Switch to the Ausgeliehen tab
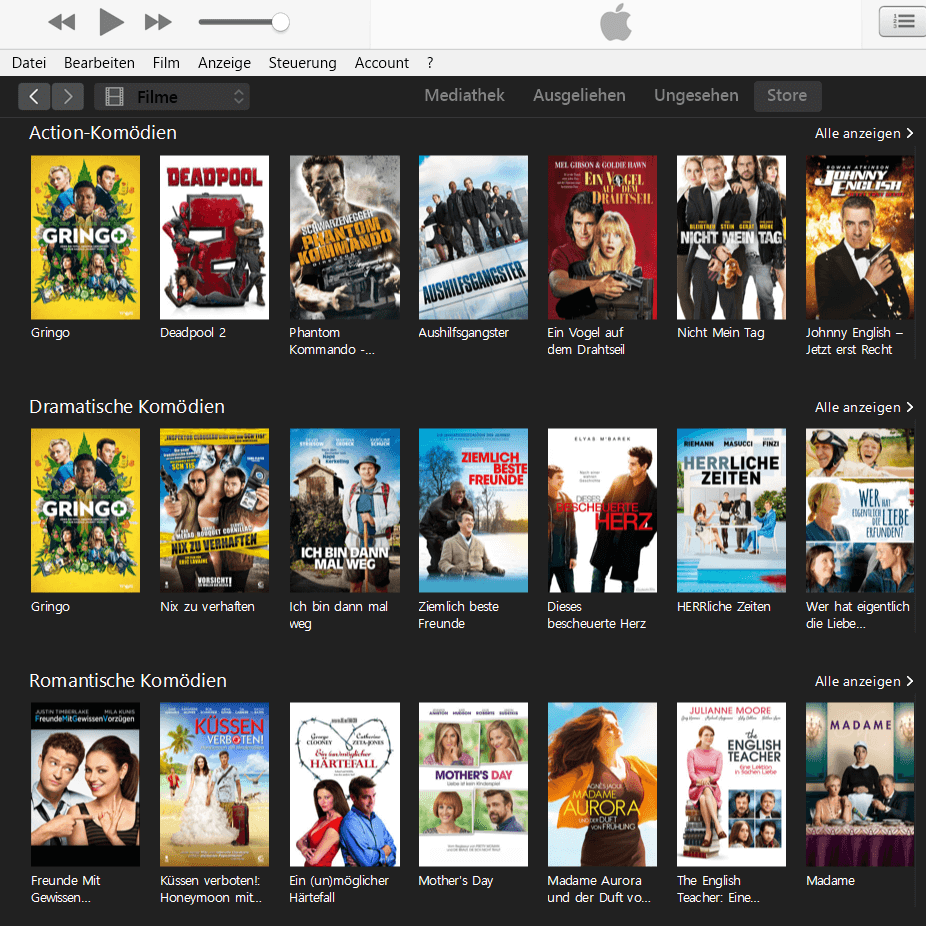Image resolution: width=926 pixels, height=926 pixels. coord(579,96)
